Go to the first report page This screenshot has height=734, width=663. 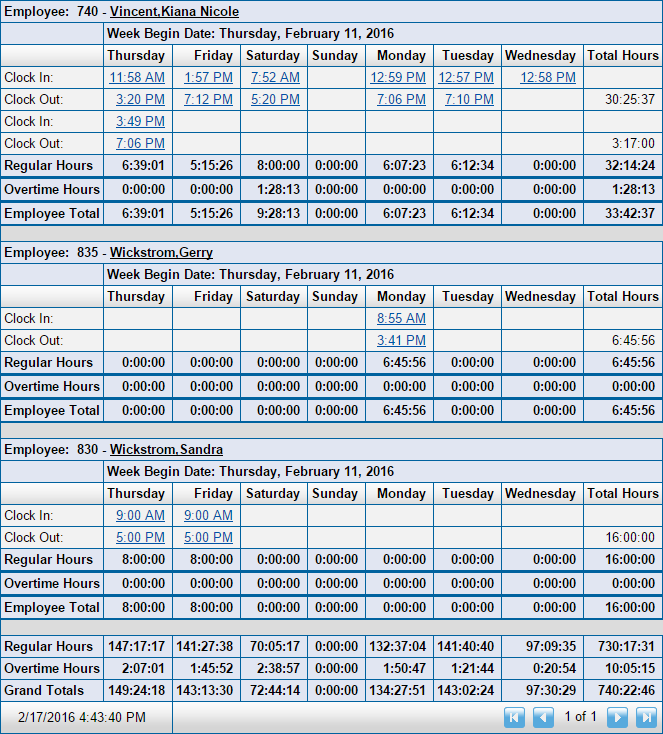point(514,717)
